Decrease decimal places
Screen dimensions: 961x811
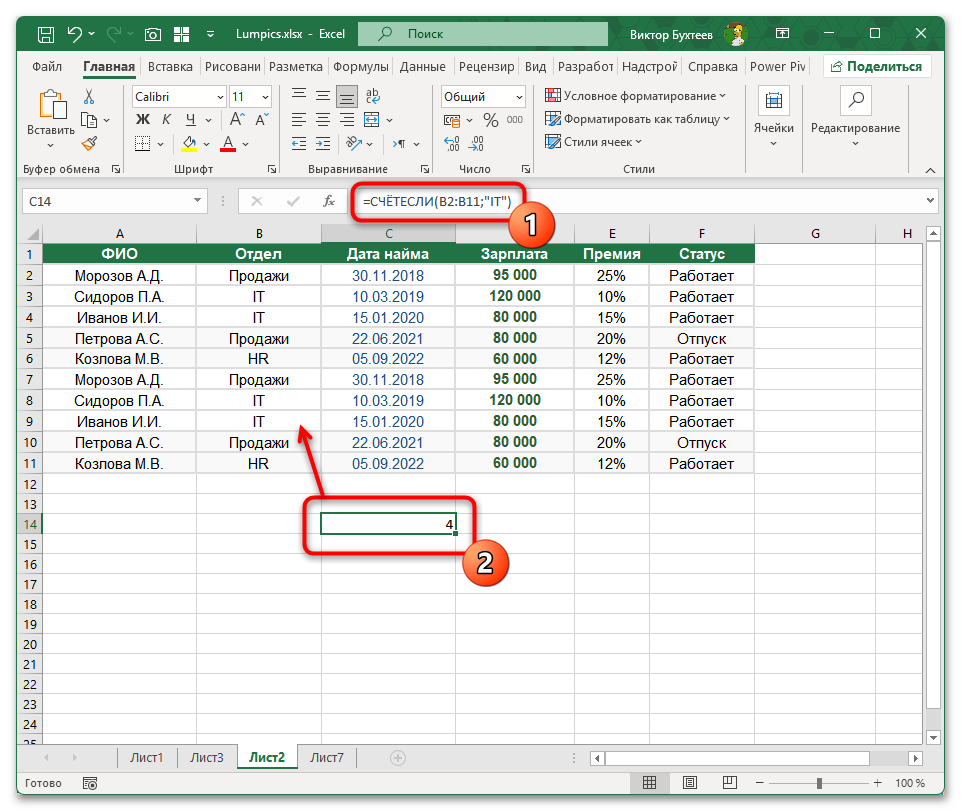(x=476, y=144)
